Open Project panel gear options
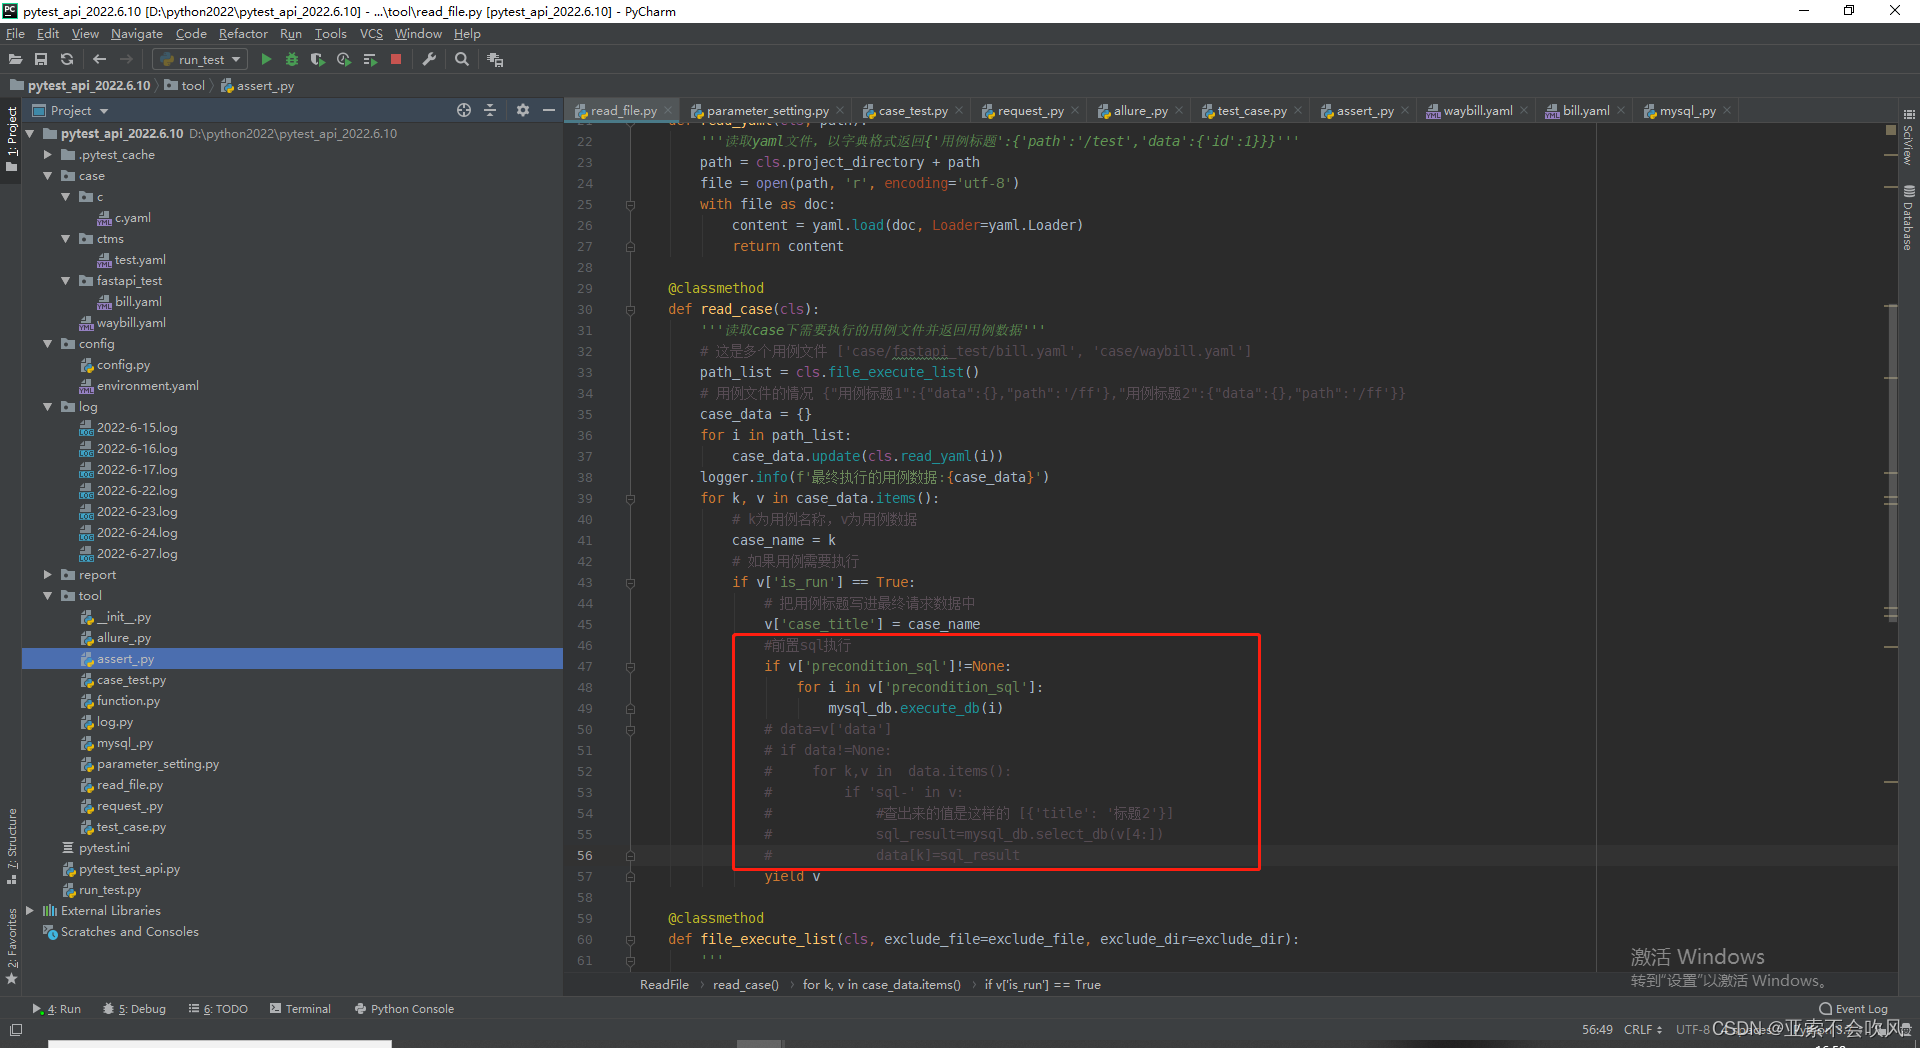1920x1048 pixels. 522,111
